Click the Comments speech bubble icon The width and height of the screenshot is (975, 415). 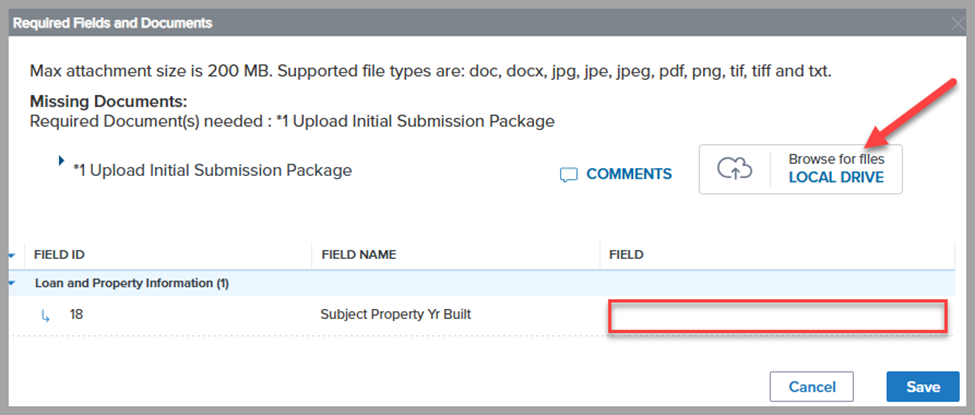tap(569, 175)
